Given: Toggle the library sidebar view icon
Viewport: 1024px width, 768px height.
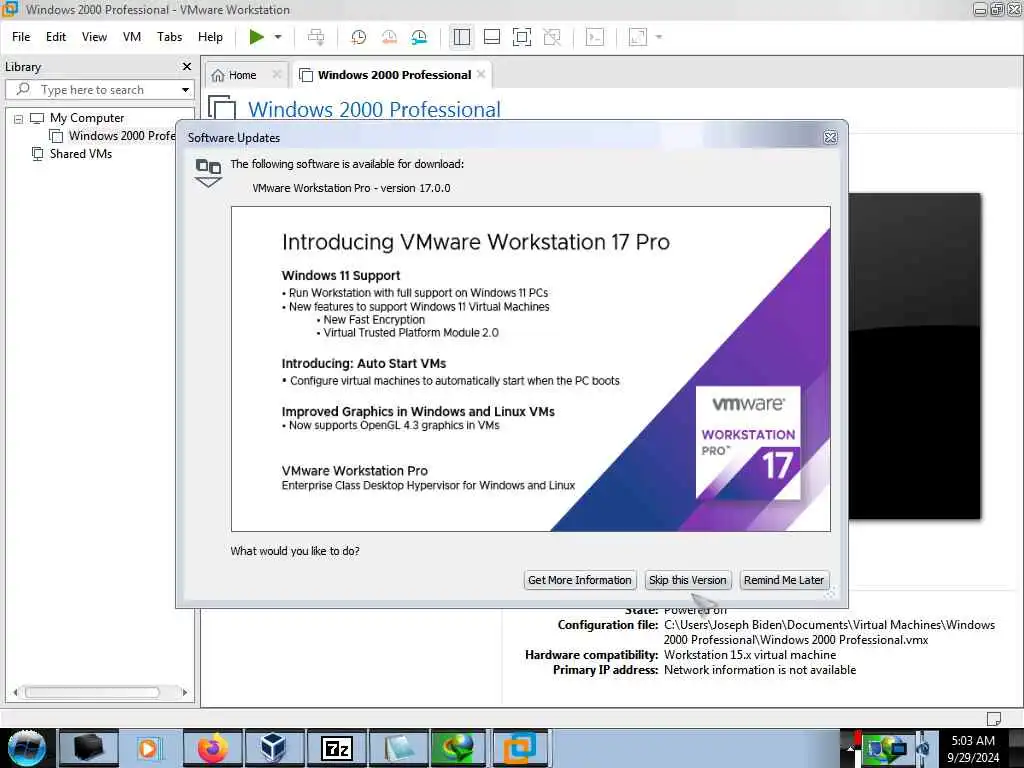Looking at the screenshot, I should pyautogui.click(x=462, y=37).
